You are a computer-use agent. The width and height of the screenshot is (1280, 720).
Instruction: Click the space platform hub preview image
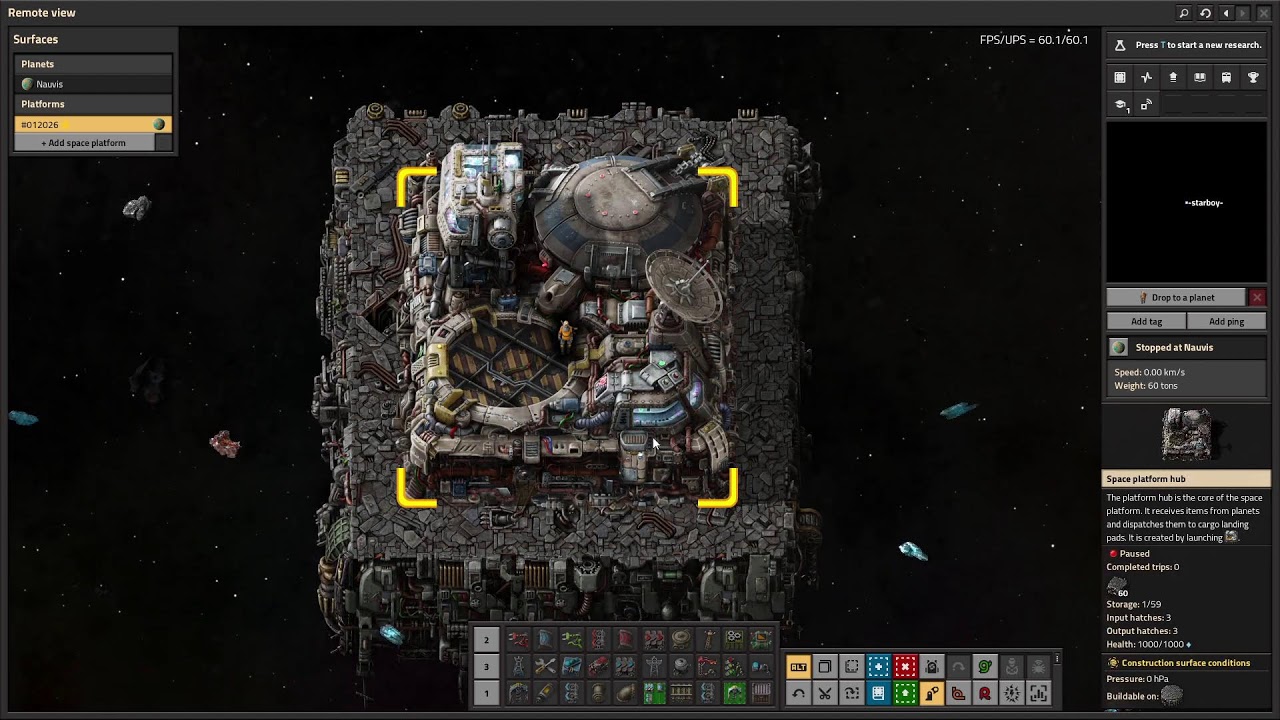click(x=1186, y=434)
